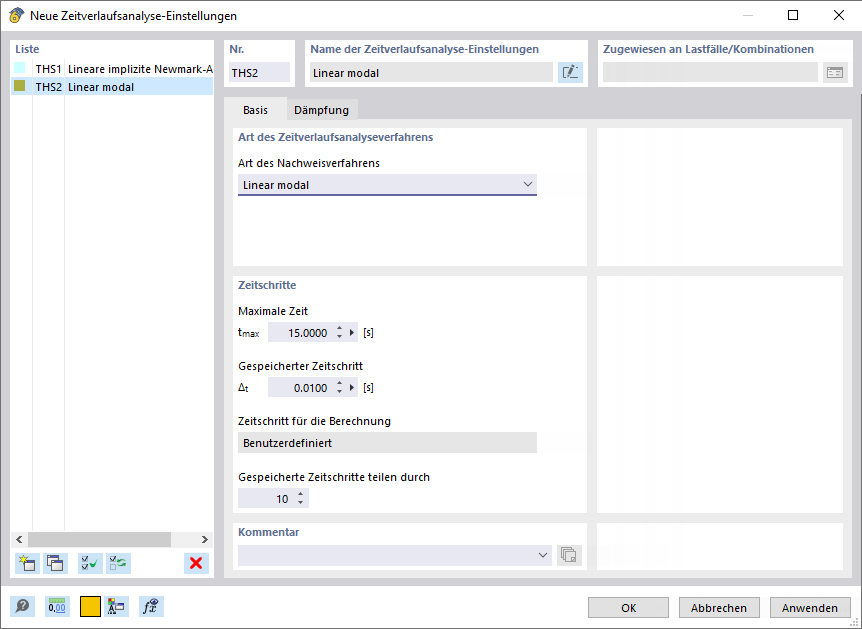Select the THS2 Linear modal list row
862x629 pixels.
click(112, 87)
